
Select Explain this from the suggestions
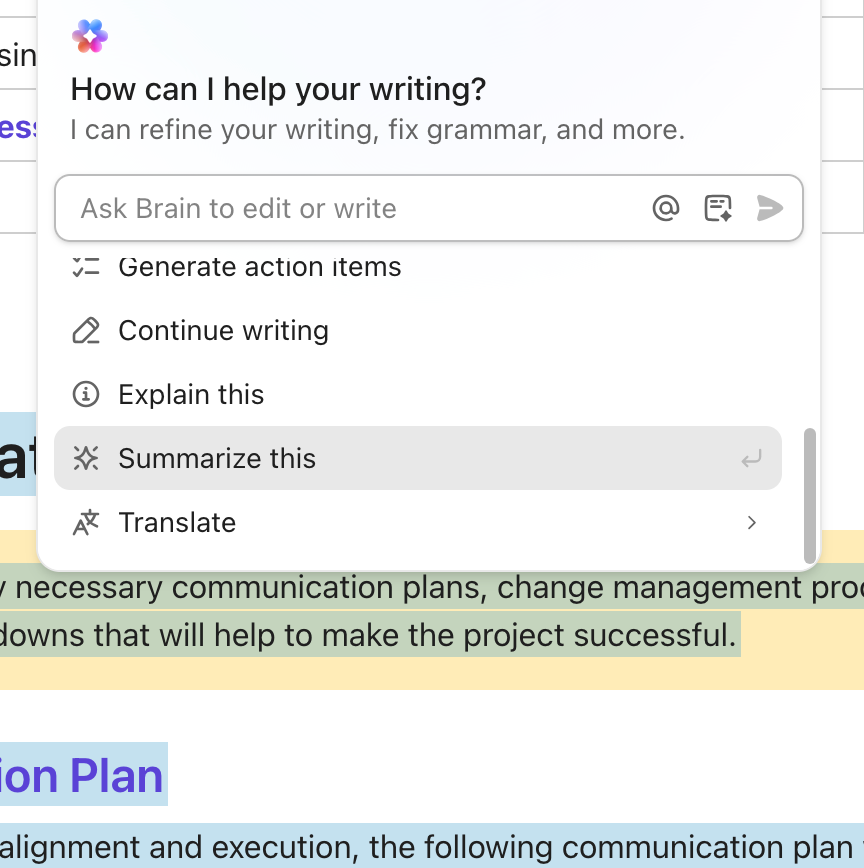192,394
